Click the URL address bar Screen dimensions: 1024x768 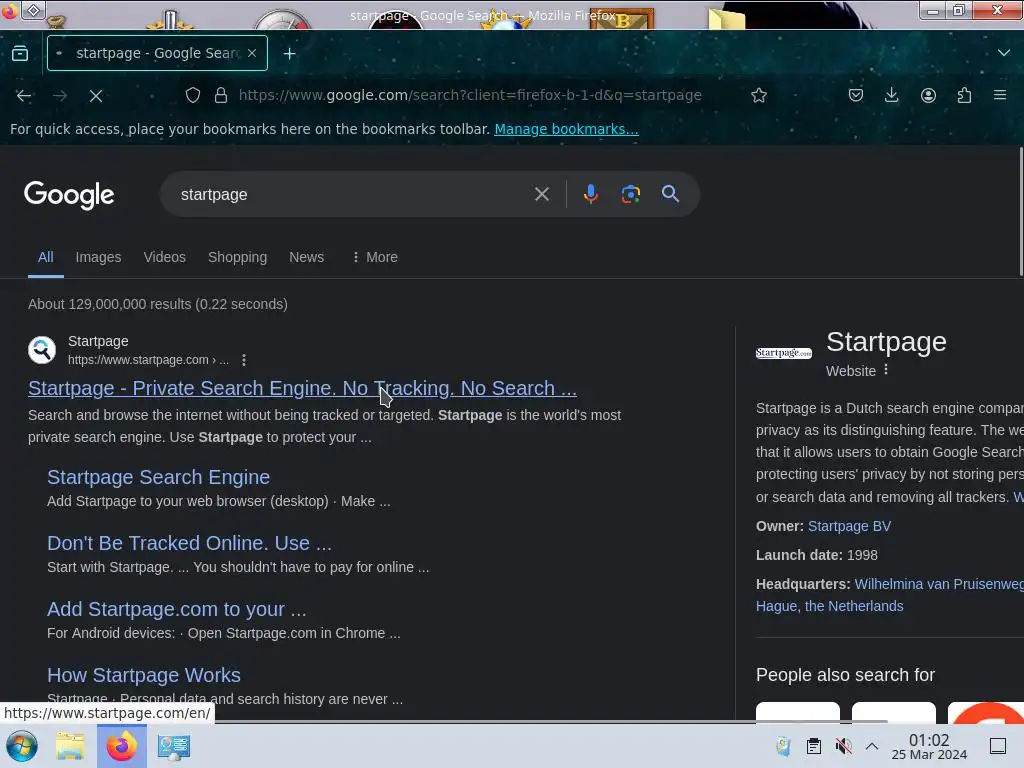coord(470,95)
